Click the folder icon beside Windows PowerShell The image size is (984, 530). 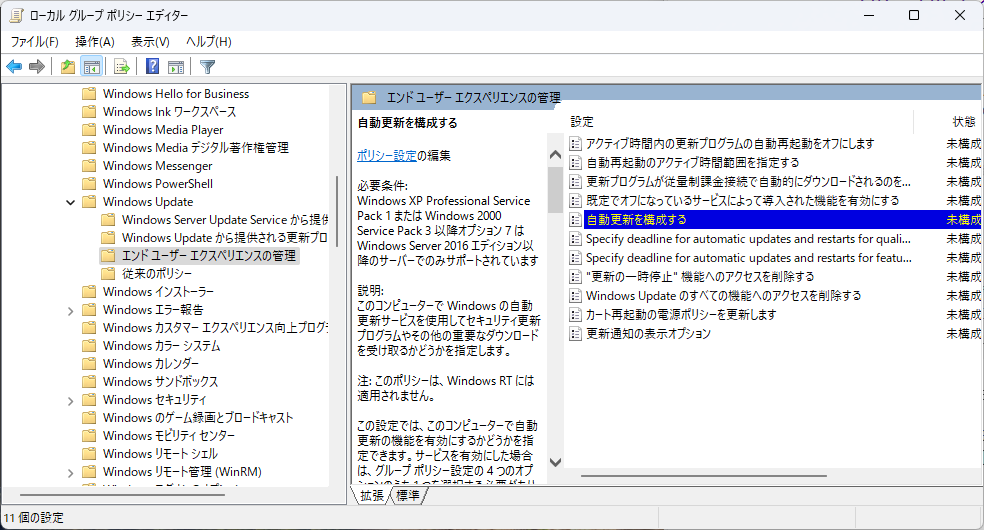coord(90,184)
